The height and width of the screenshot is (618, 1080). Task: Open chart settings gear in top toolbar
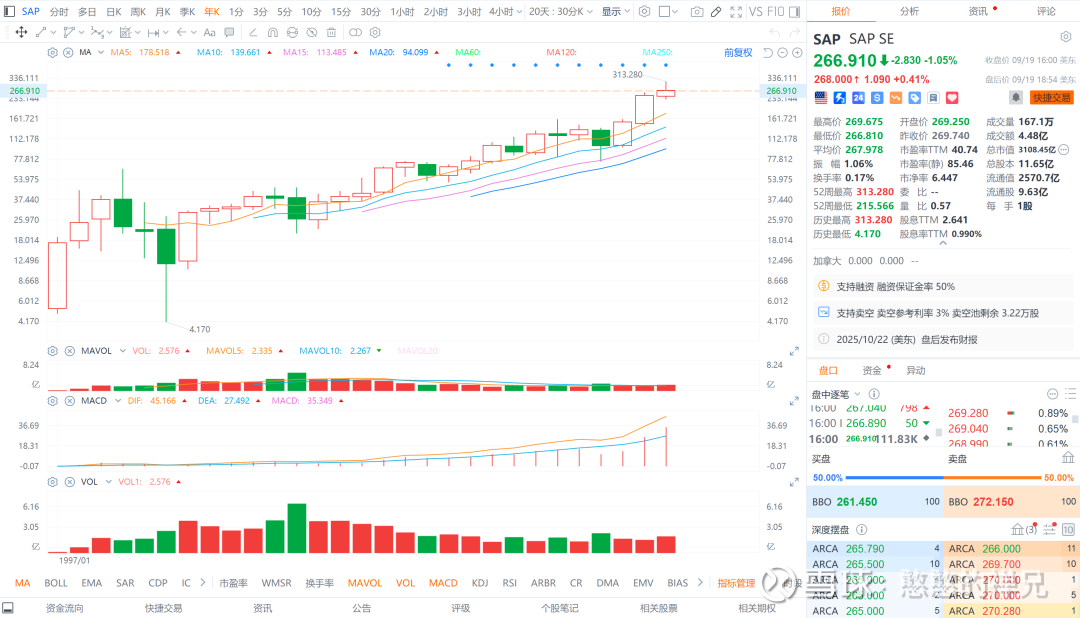coord(644,12)
